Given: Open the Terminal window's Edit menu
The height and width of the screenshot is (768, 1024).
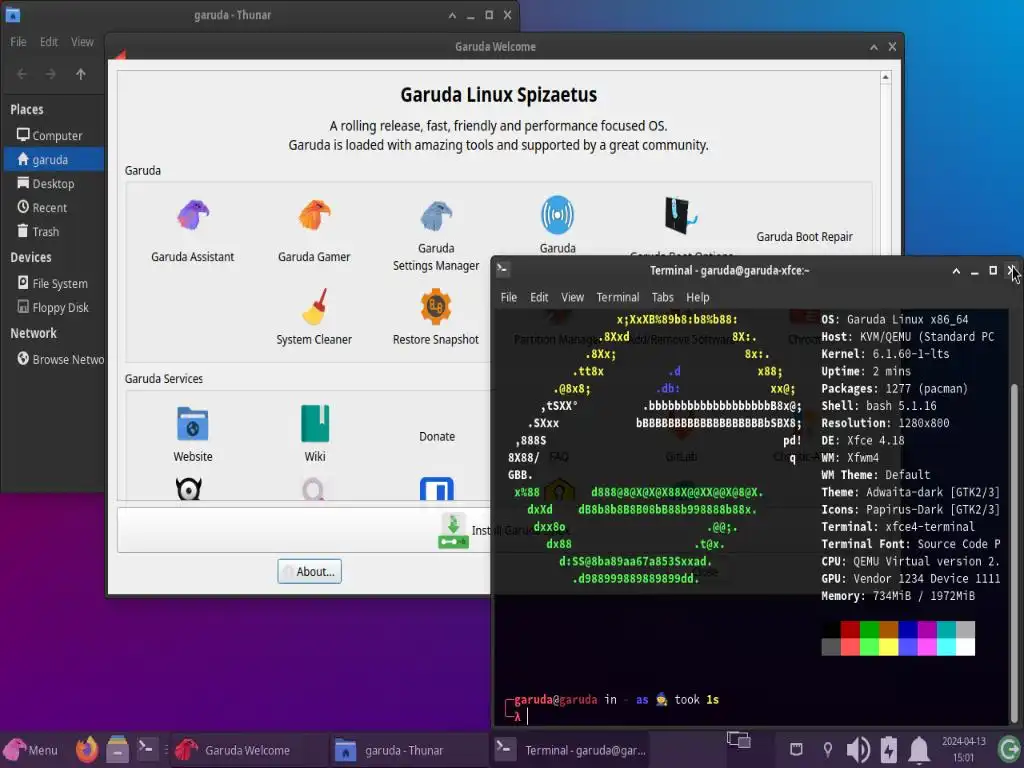Looking at the screenshot, I should pyautogui.click(x=539, y=297).
